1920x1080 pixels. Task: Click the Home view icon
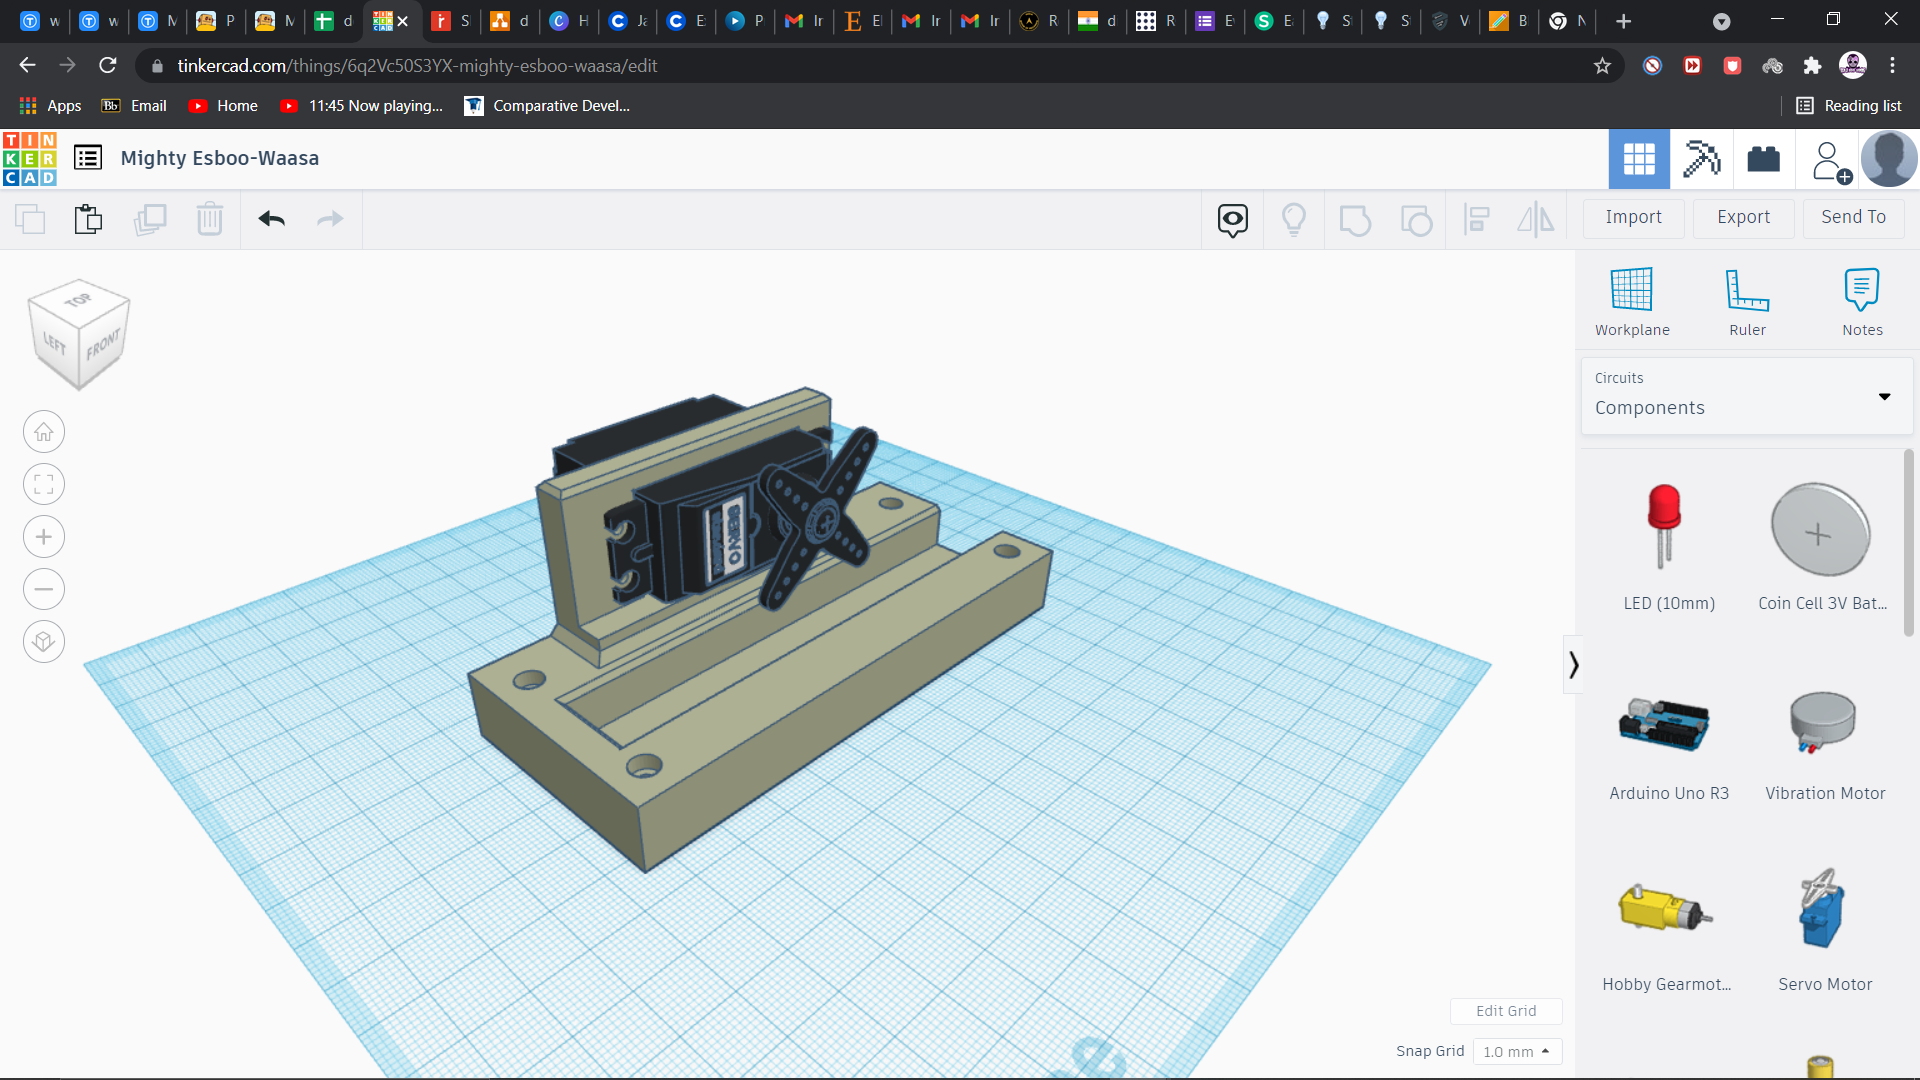click(44, 432)
